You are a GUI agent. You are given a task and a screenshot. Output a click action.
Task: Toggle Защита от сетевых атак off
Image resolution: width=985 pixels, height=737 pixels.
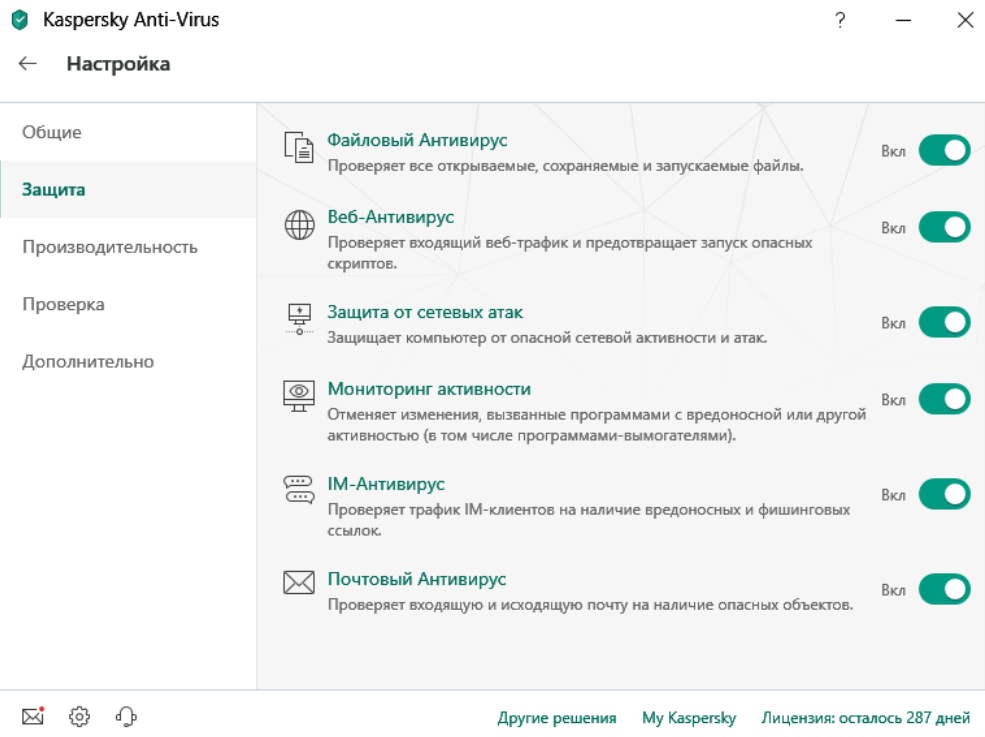[945, 322]
